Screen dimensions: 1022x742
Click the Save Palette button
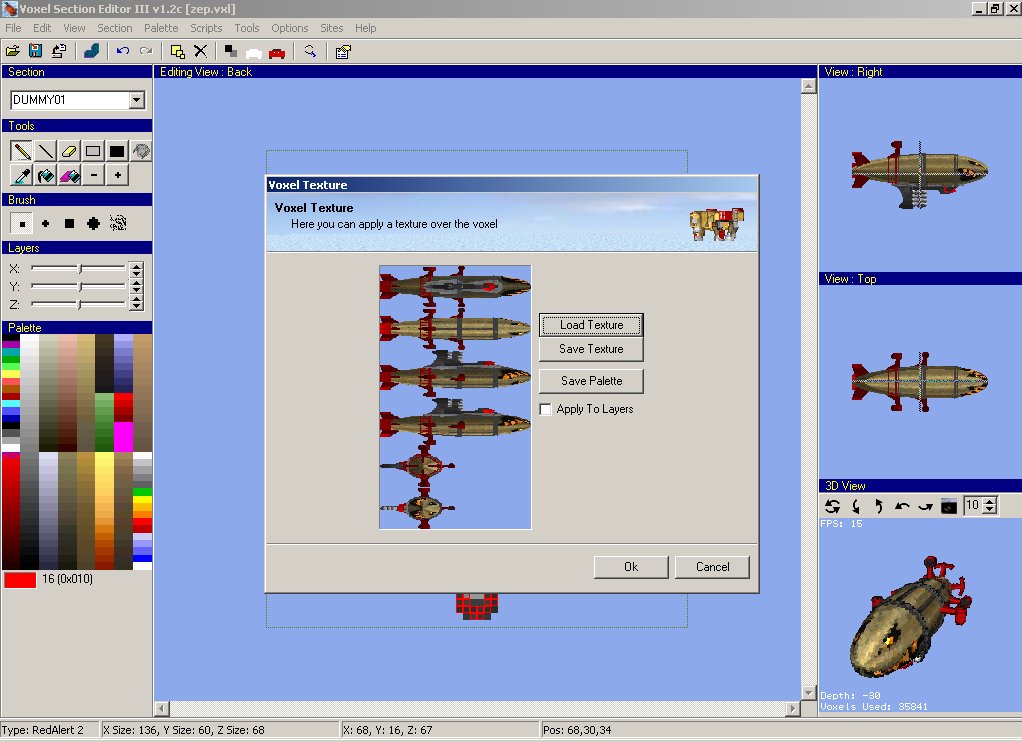click(x=591, y=381)
